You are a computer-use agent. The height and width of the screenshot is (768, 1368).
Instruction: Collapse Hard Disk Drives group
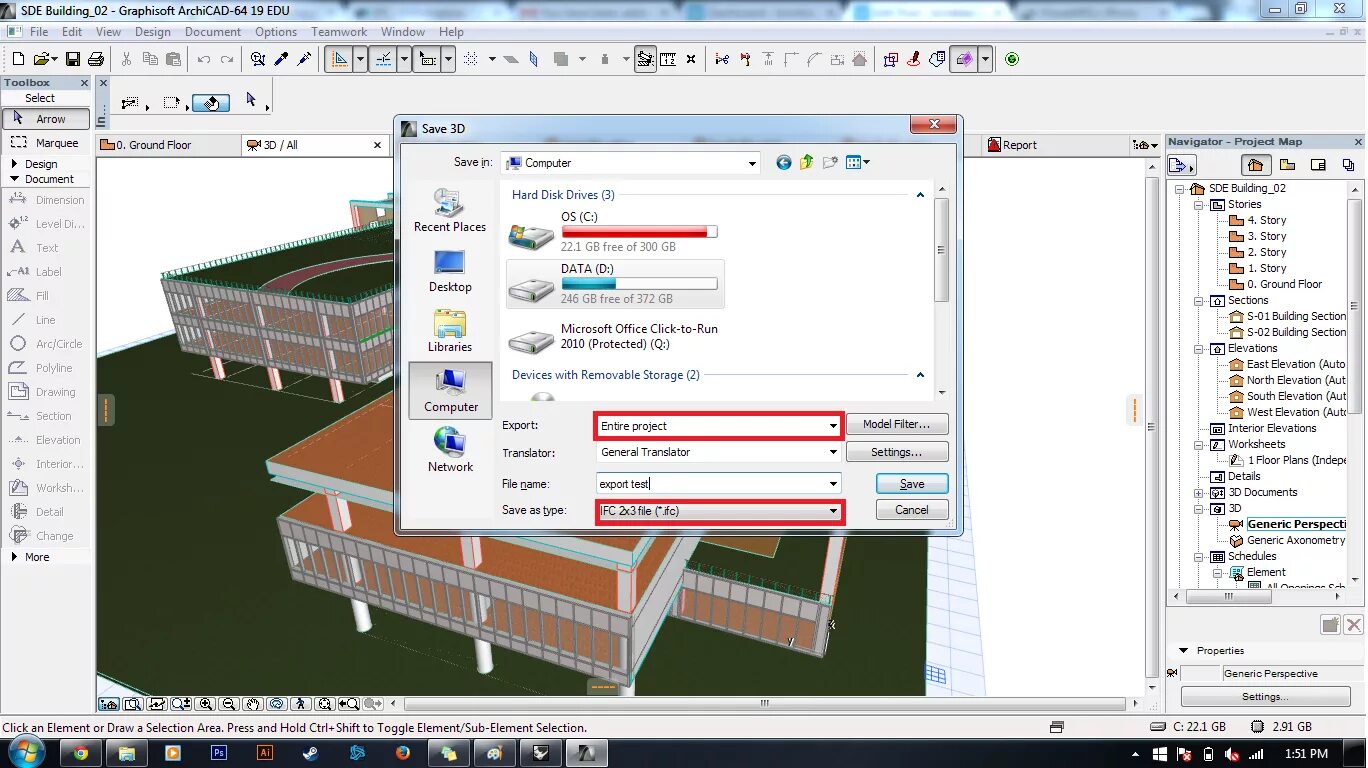click(920, 195)
